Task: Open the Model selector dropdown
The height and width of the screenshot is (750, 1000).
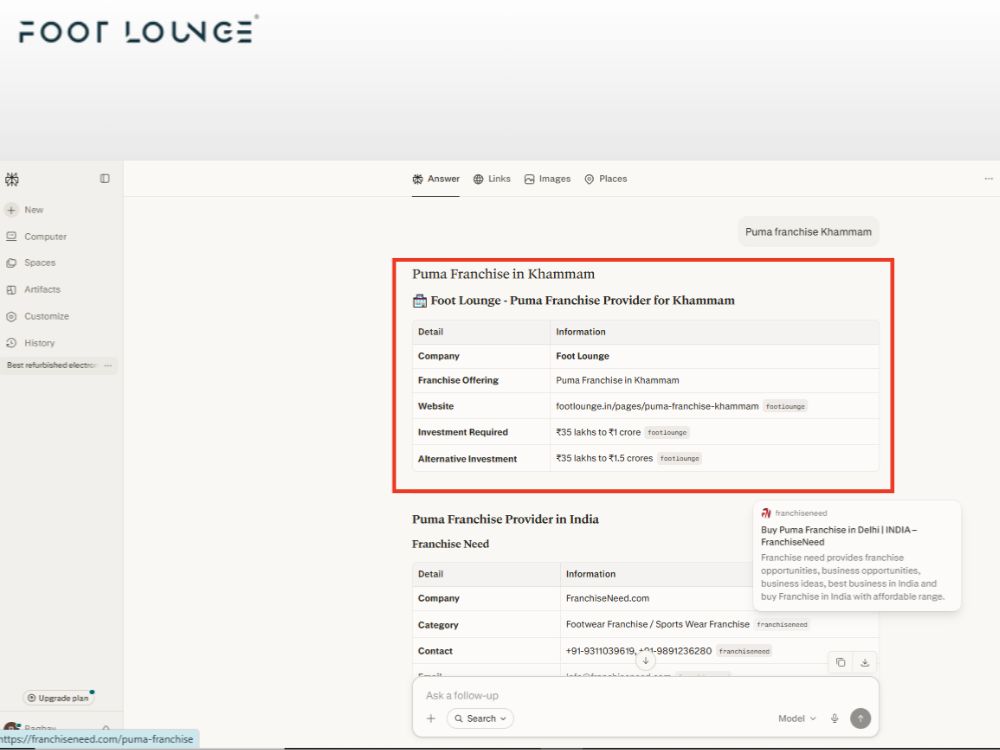Action: tap(797, 719)
